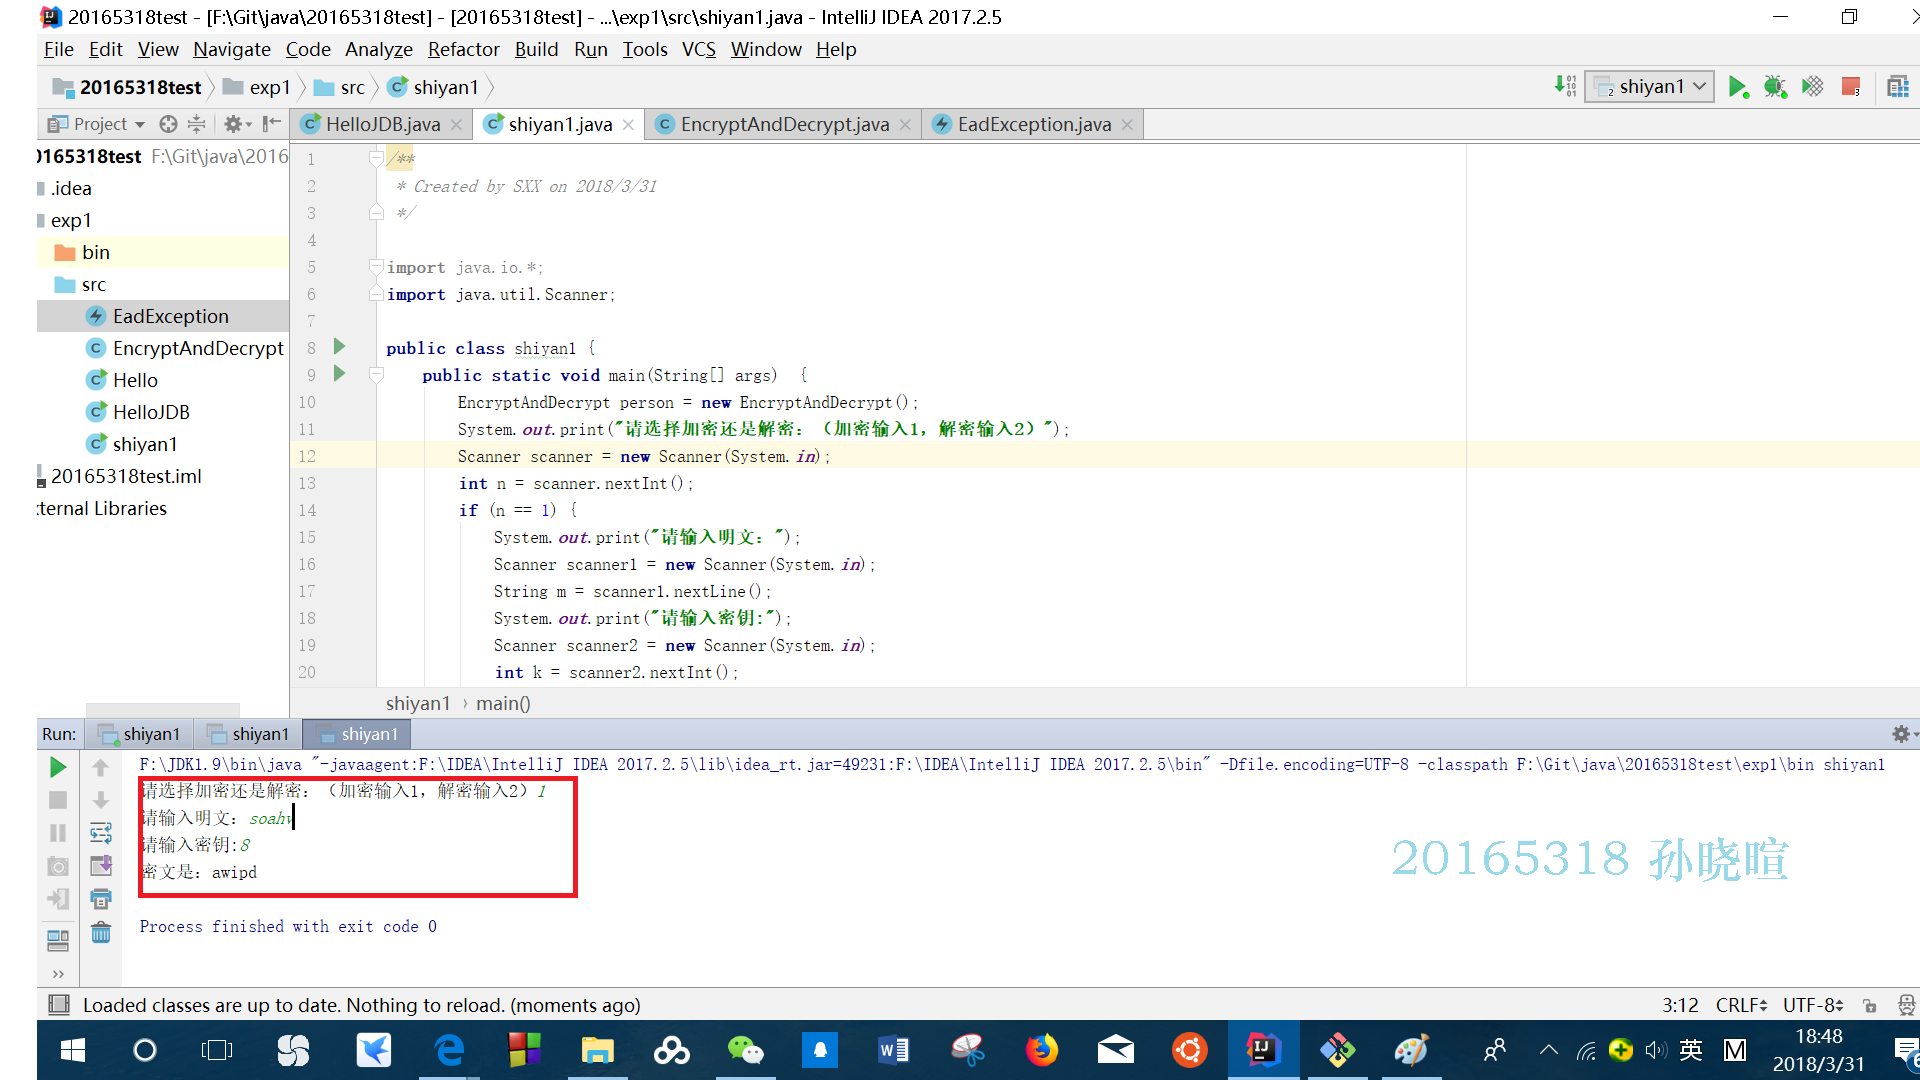Switch to the HelloJDB.java tab
Screen dimensions: 1920x1080
point(382,124)
